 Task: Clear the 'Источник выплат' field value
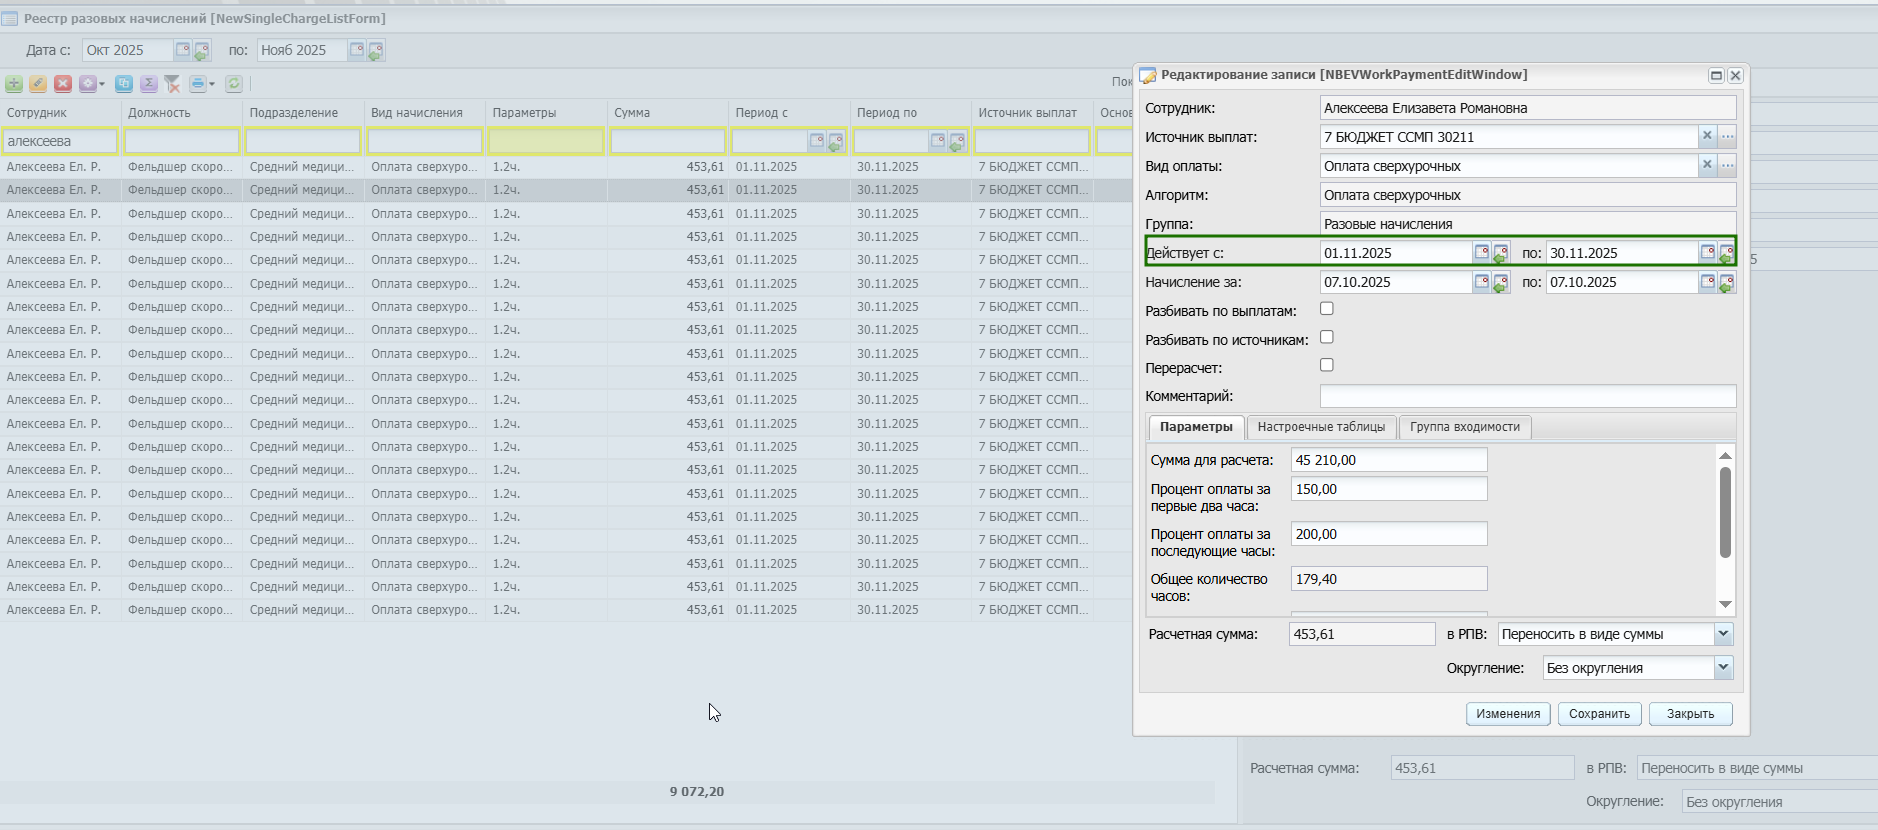pyautogui.click(x=1708, y=136)
